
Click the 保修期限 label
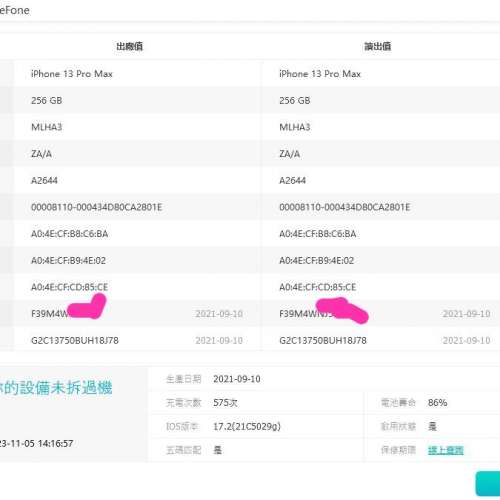click(x=398, y=450)
